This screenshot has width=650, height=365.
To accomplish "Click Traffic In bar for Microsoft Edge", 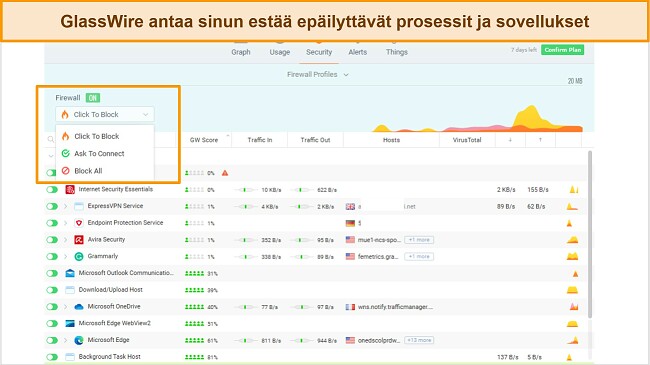I will point(245,341).
